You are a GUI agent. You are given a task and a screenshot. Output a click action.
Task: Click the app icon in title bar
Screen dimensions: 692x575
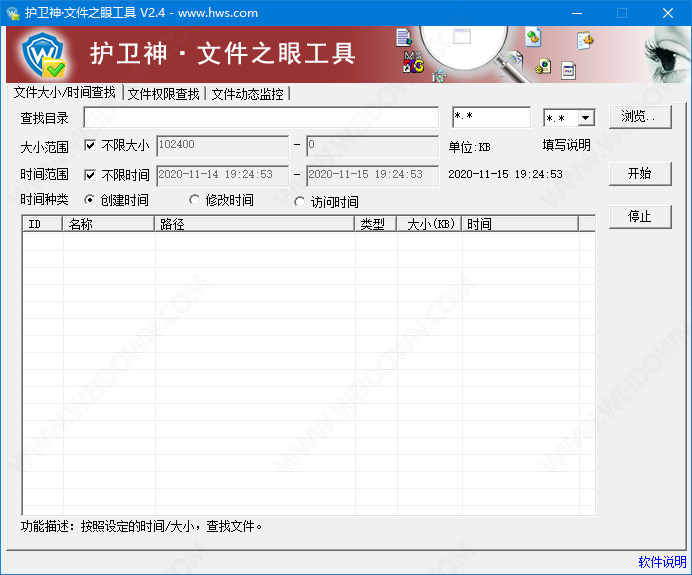[x=13, y=13]
